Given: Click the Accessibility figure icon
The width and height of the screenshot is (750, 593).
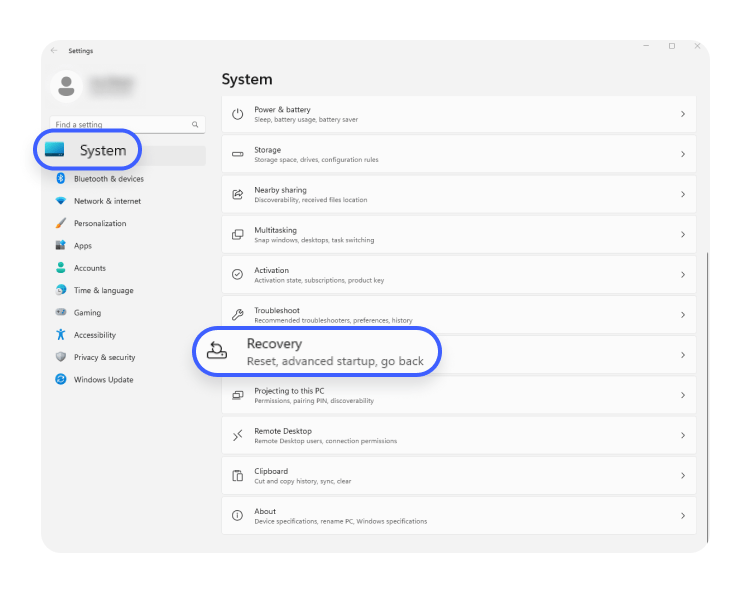Looking at the screenshot, I should click(61, 334).
